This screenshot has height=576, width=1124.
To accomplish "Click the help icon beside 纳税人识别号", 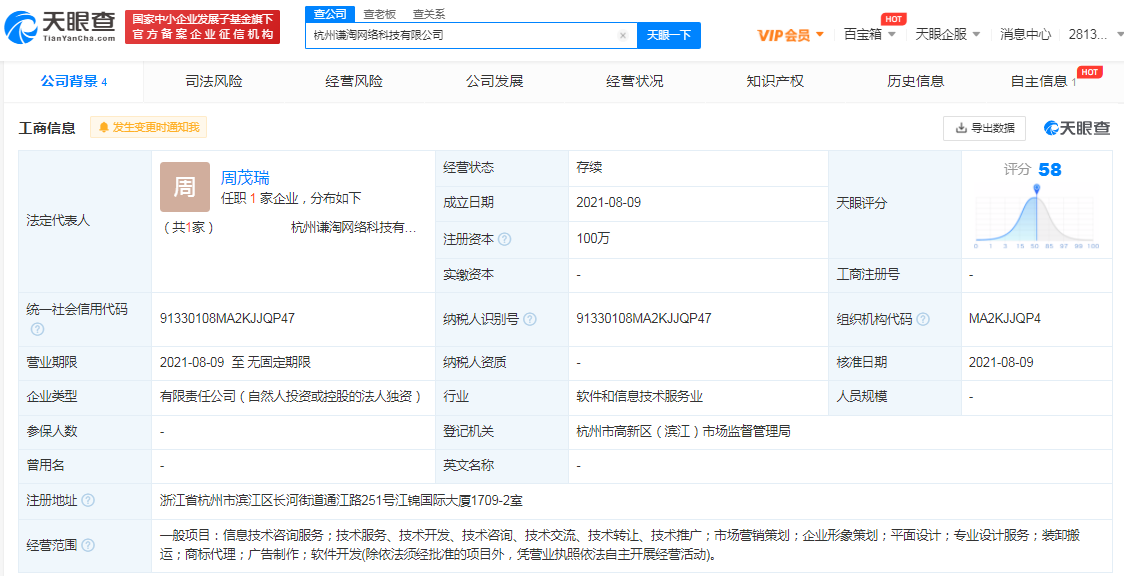I will [x=530, y=319].
